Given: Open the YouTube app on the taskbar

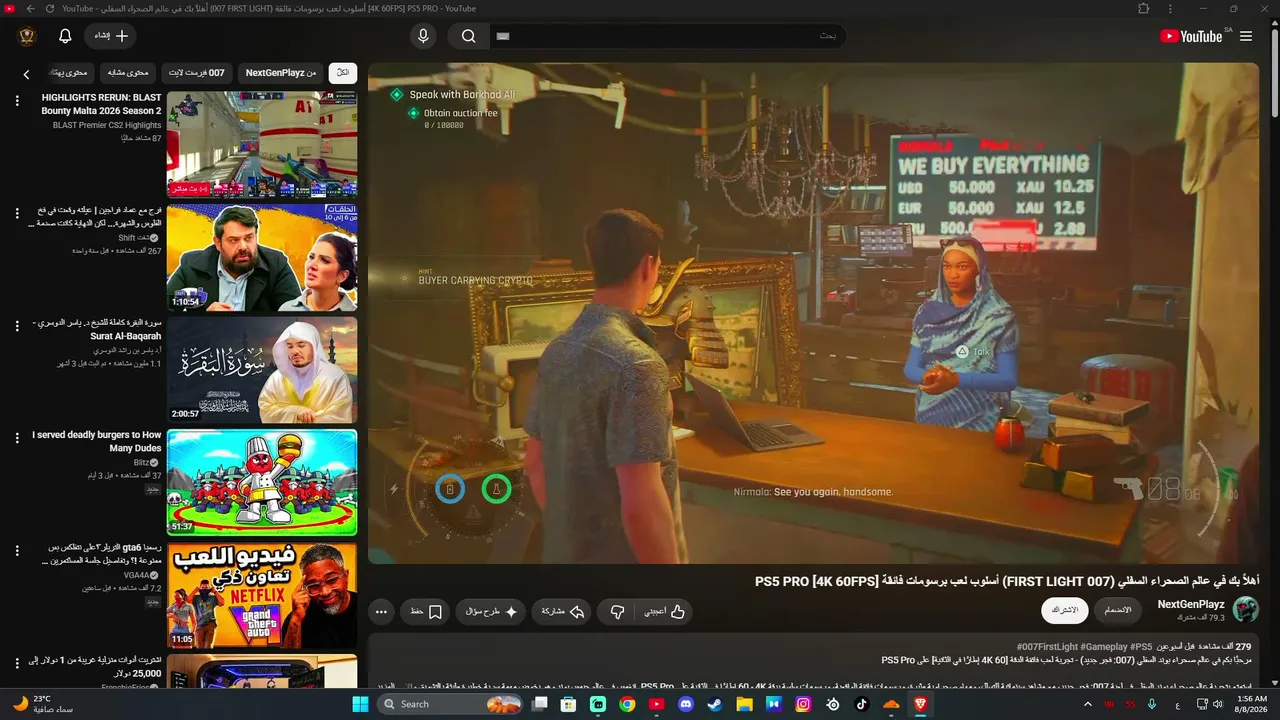Looking at the screenshot, I should [657, 704].
